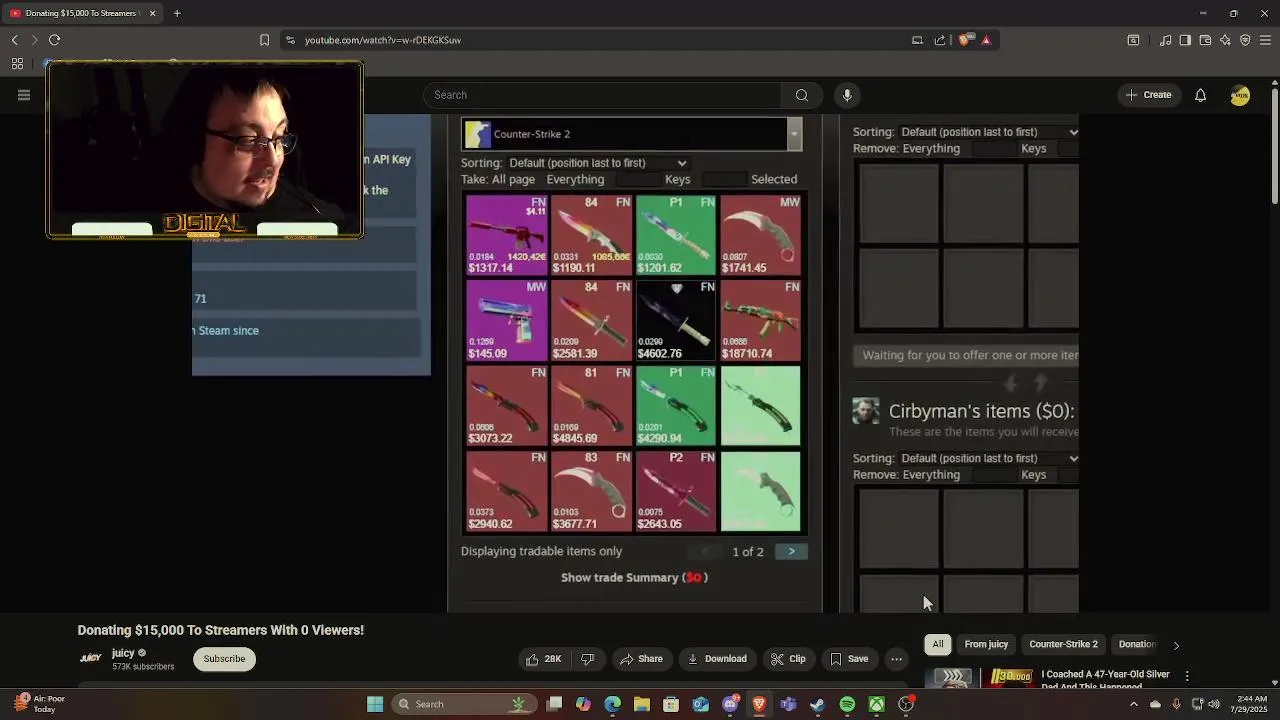Bookmark this page via address bar icon
Image resolution: width=1280 pixels, height=720 pixels.
[x=264, y=40]
